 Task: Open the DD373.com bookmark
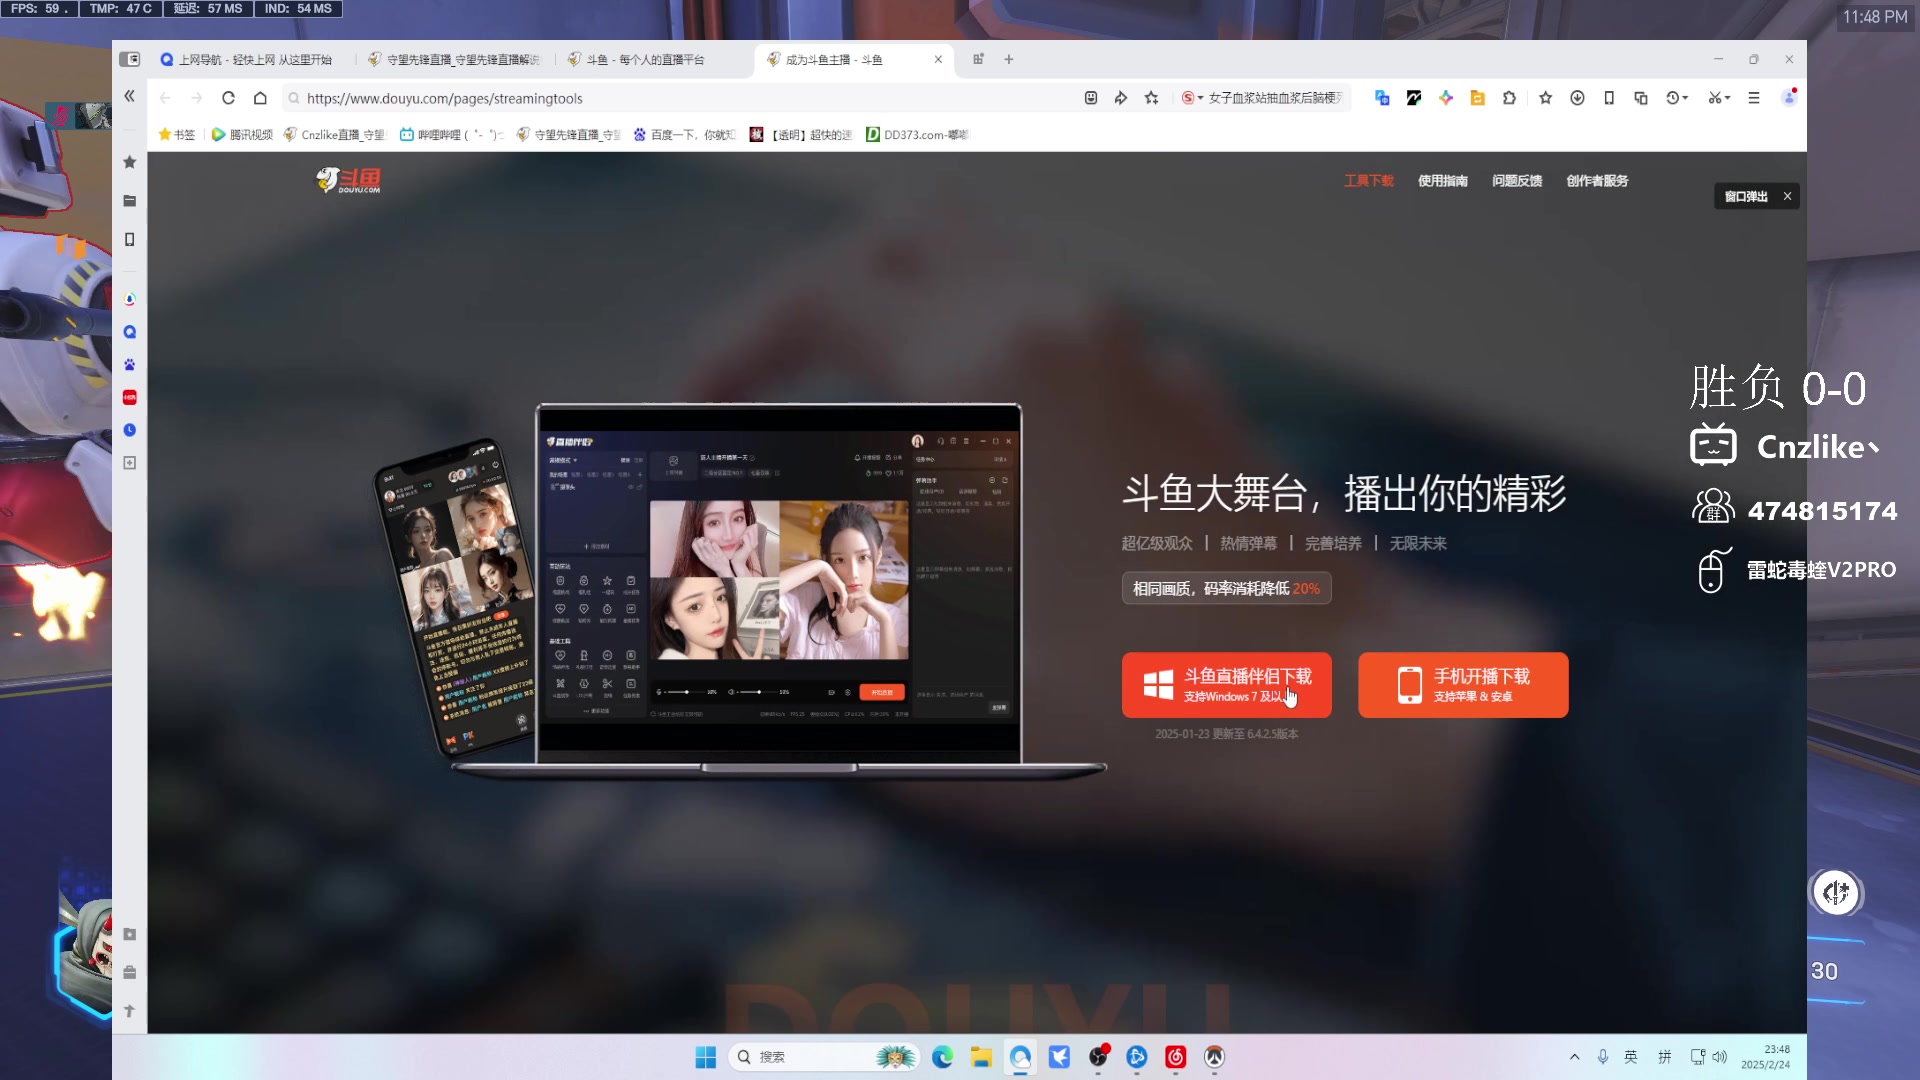[917, 134]
